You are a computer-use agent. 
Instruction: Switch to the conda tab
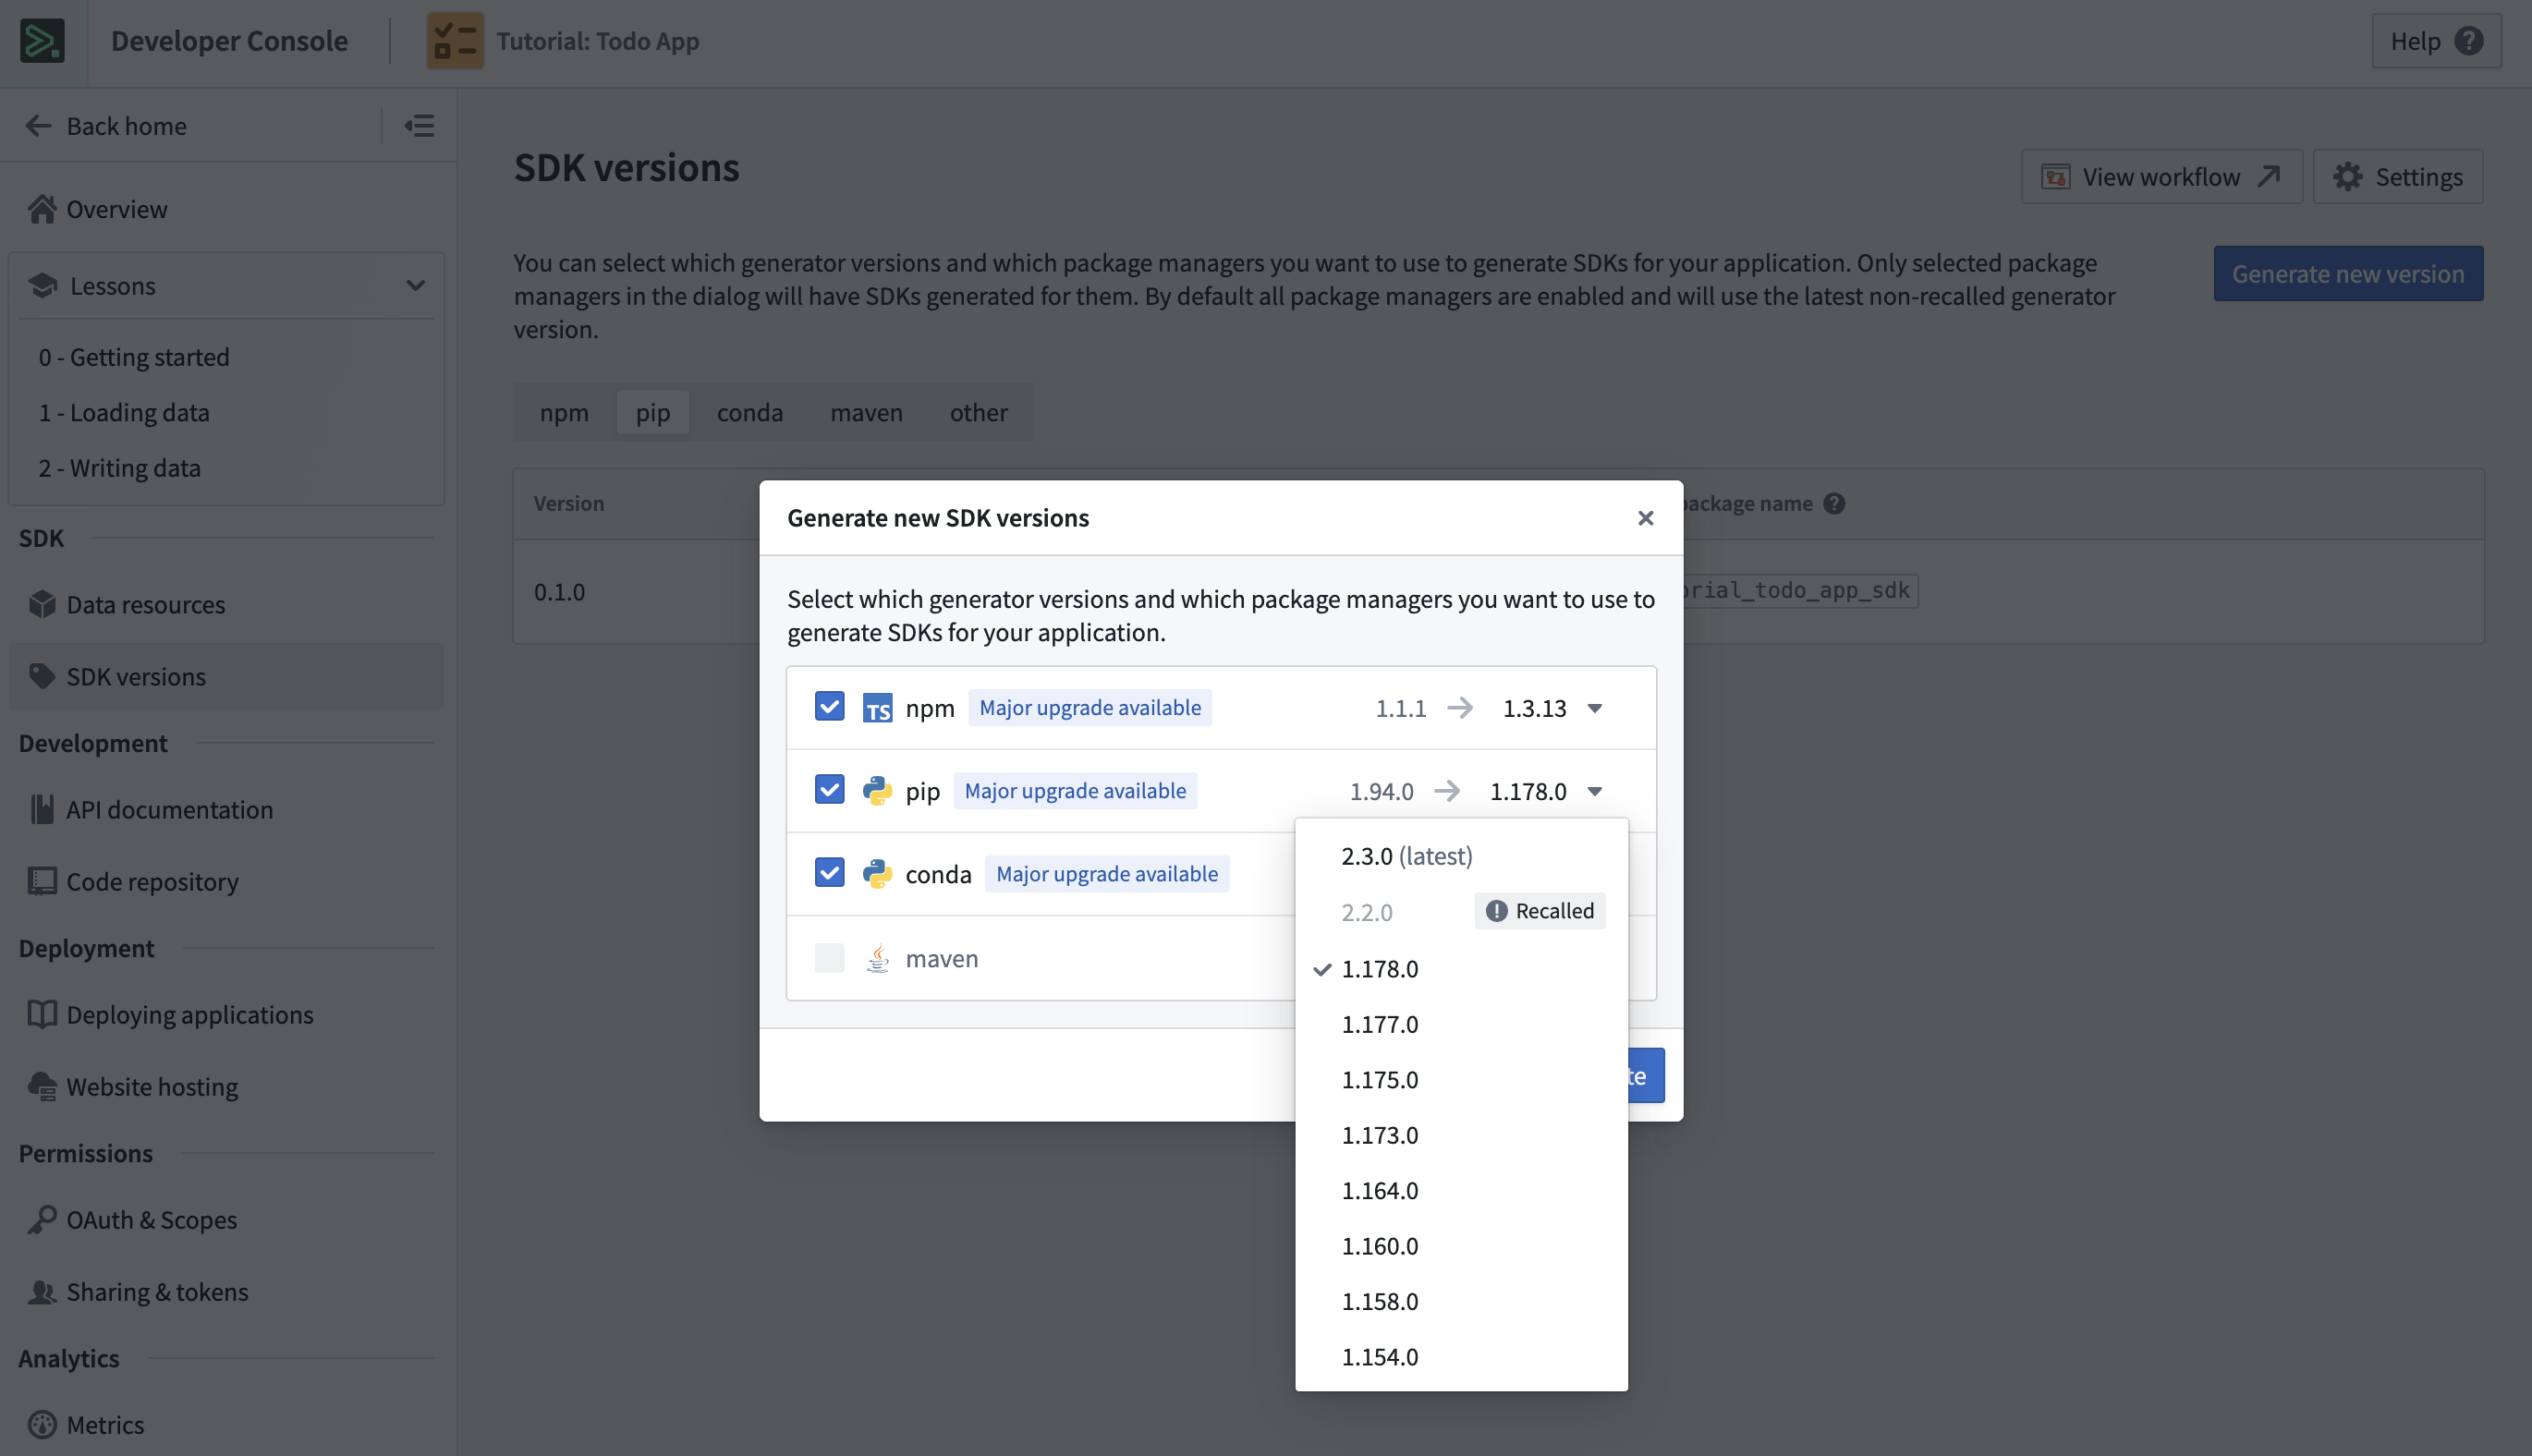749,412
